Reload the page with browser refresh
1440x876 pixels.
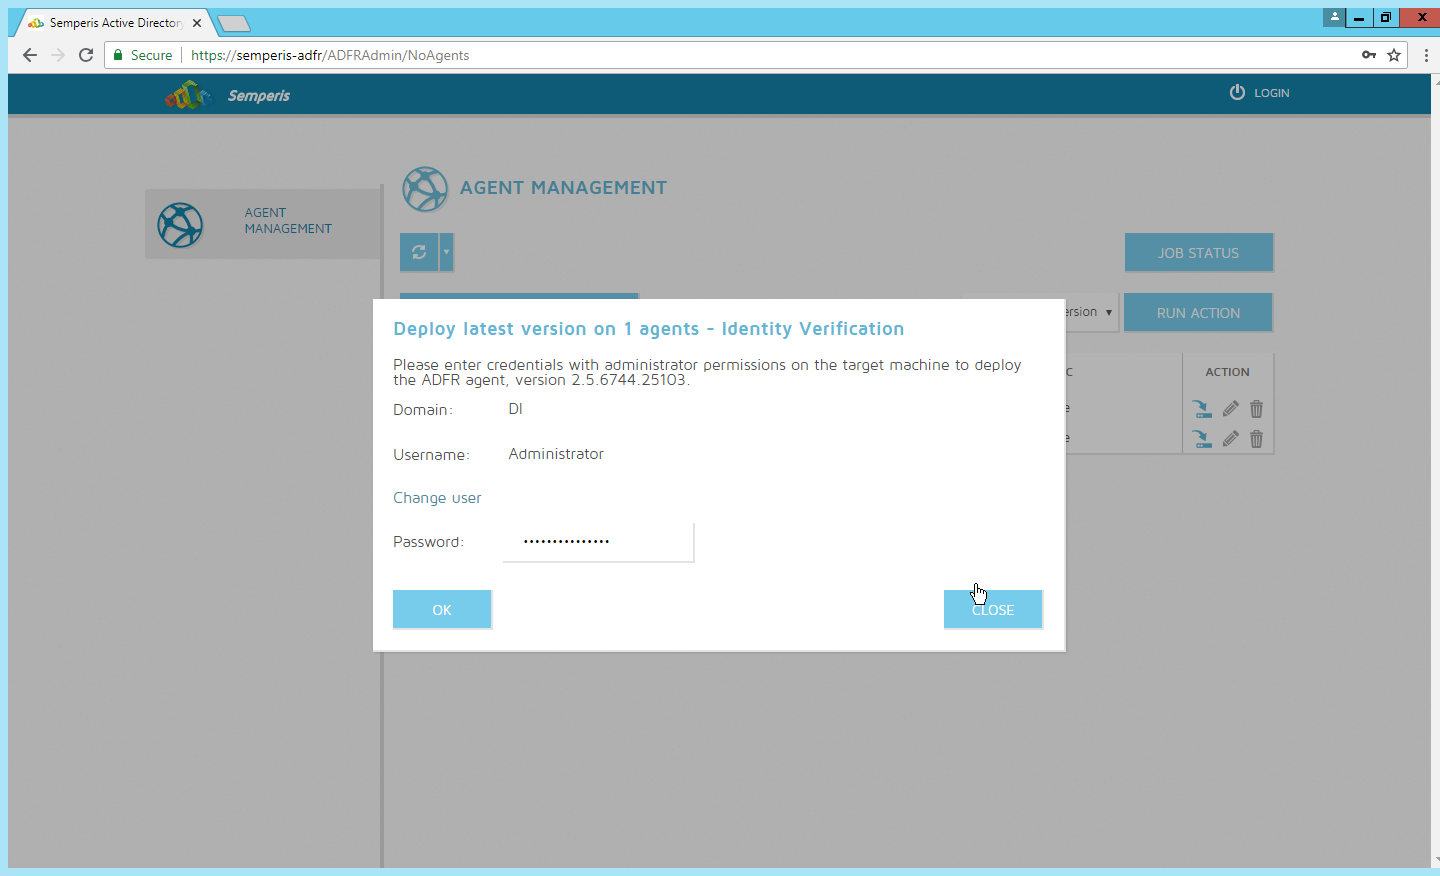click(x=86, y=55)
